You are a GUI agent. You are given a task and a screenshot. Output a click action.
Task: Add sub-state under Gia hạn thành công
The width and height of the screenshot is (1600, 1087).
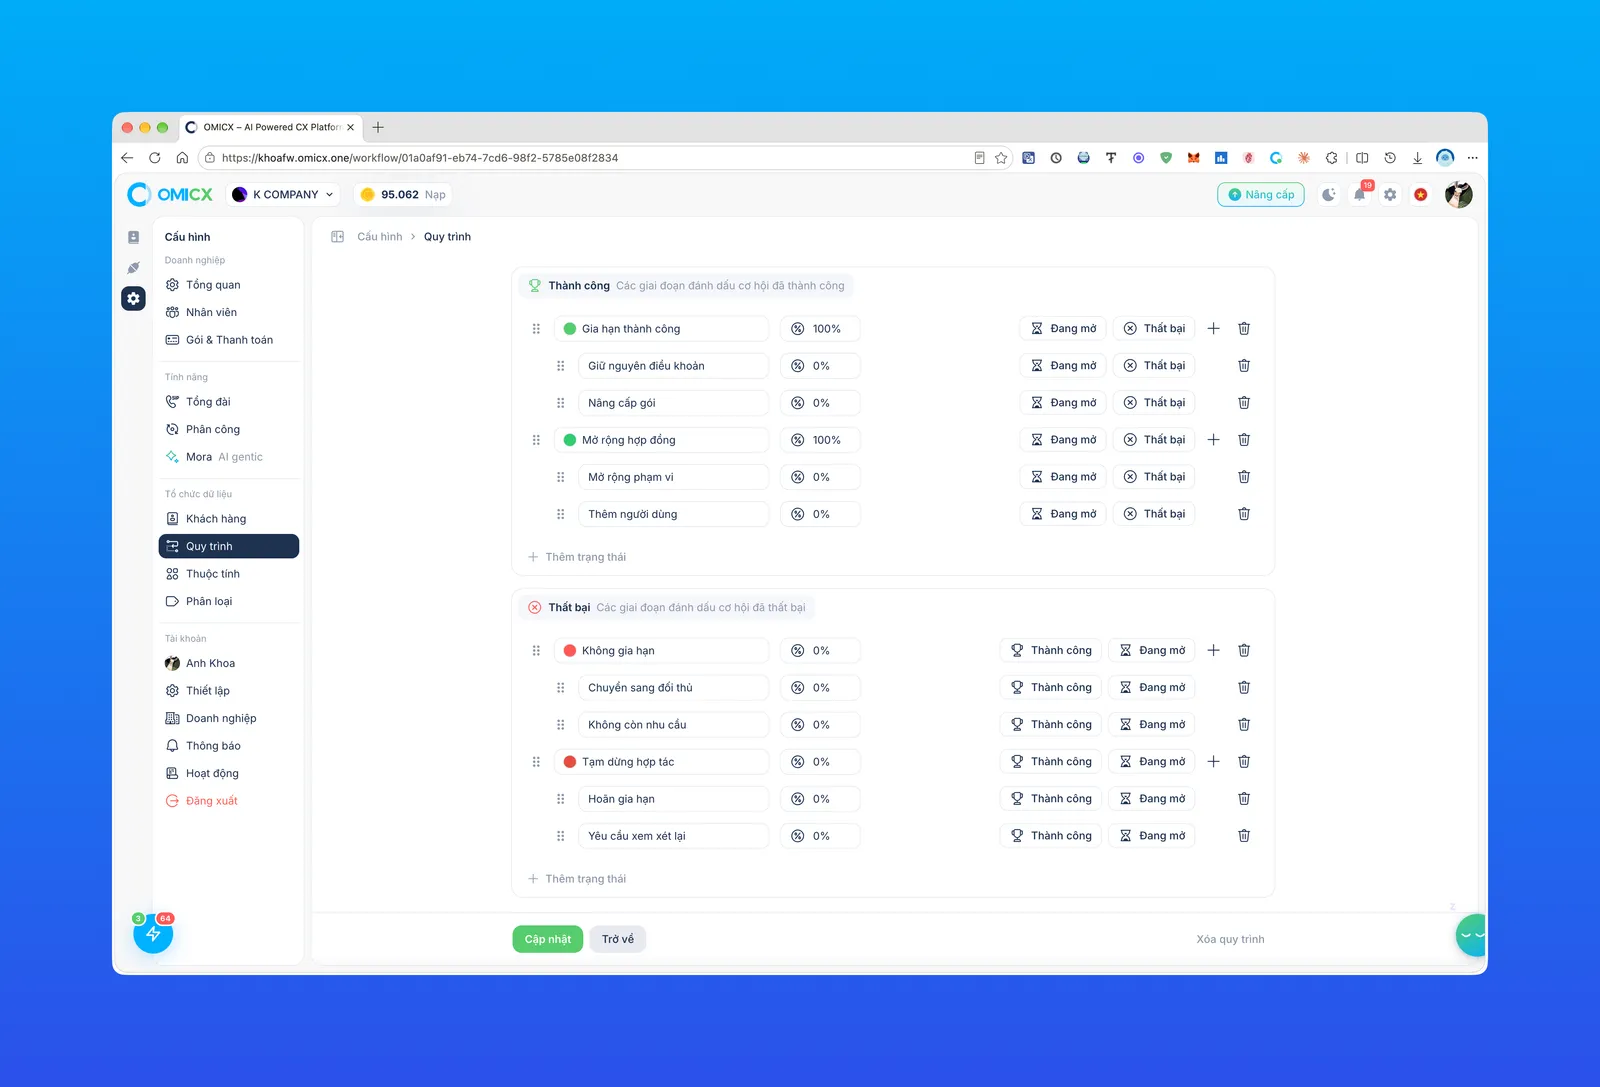[1213, 329]
